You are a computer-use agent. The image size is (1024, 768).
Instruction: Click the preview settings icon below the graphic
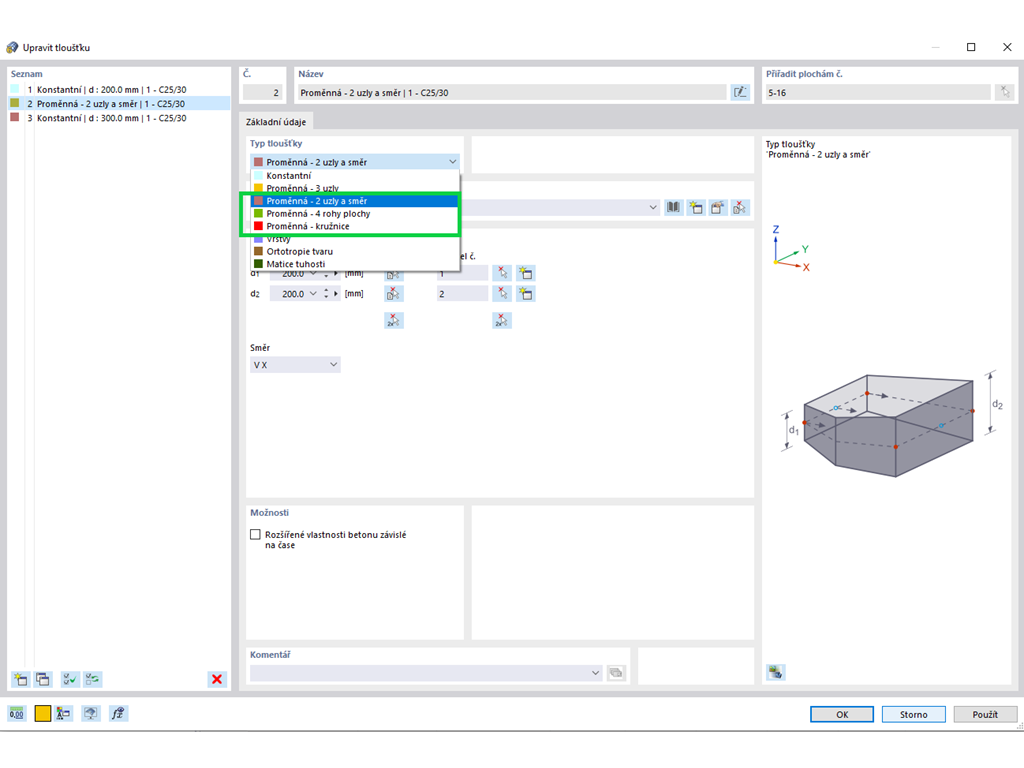(x=776, y=672)
